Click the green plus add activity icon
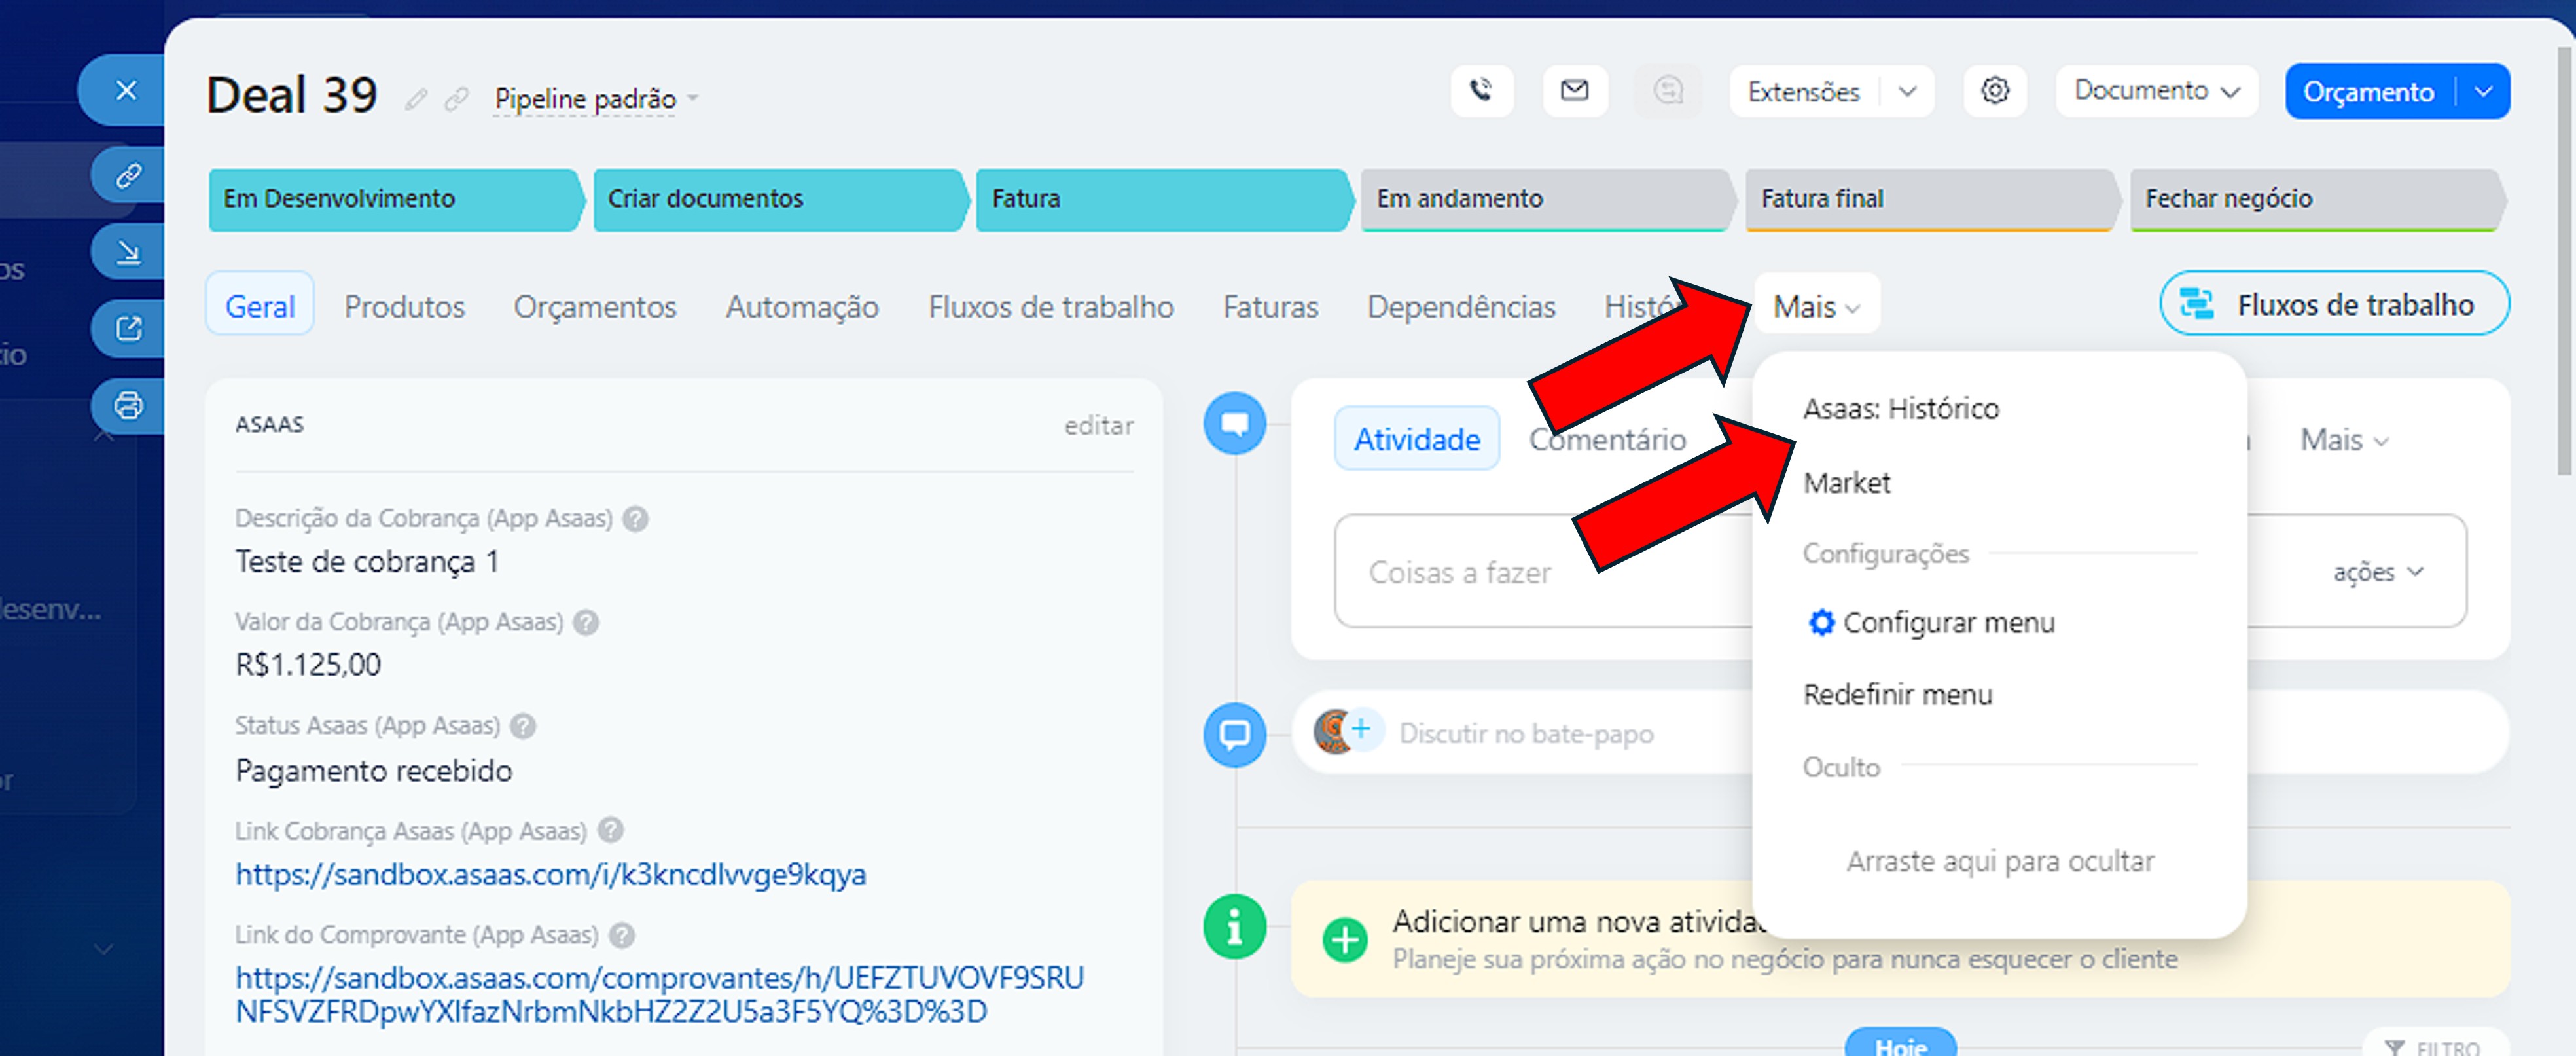2576x1056 pixels. 1344,939
